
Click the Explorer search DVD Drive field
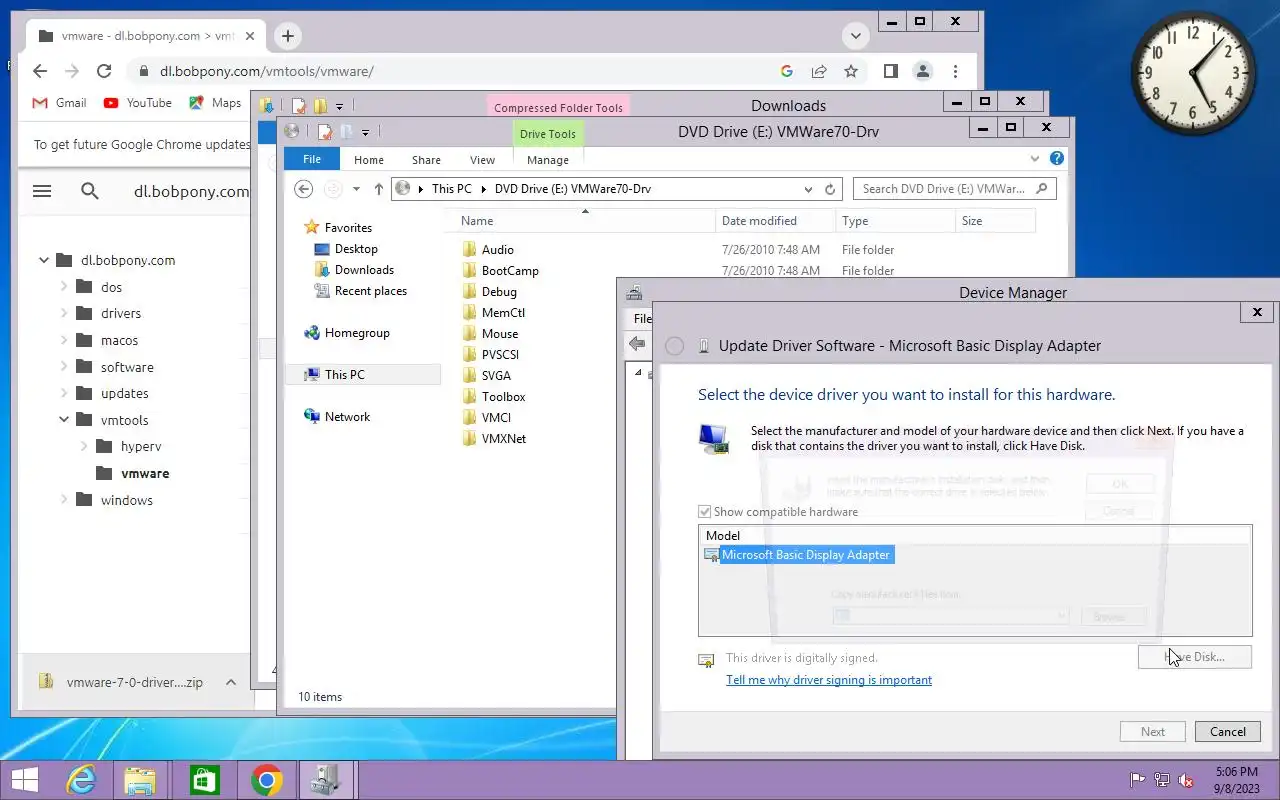pyautogui.click(x=945, y=189)
